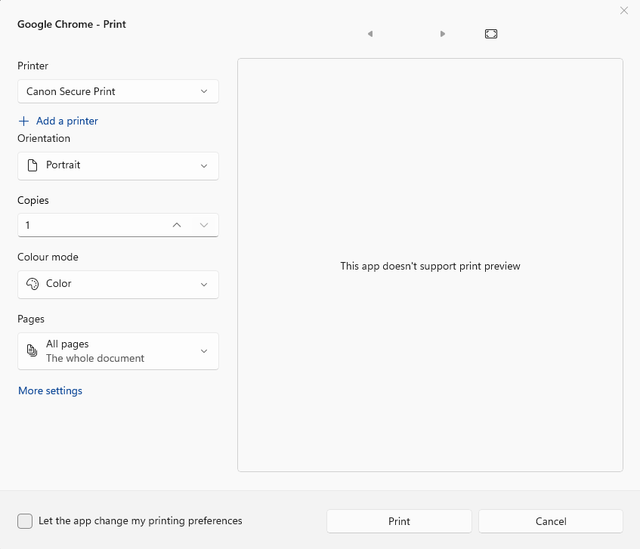
Task: Open More settings link
Action: click(50, 391)
